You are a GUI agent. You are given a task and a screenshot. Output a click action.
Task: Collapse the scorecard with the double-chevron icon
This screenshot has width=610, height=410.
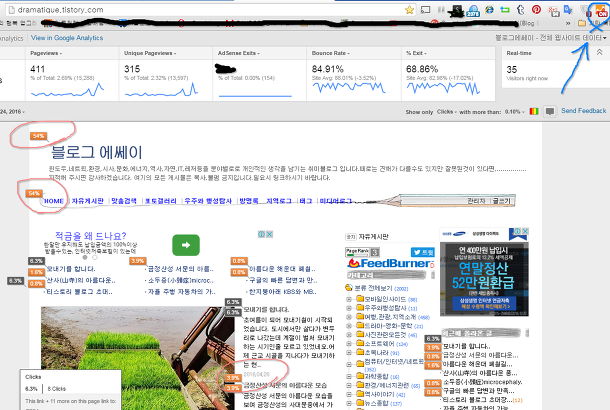click(599, 52)
